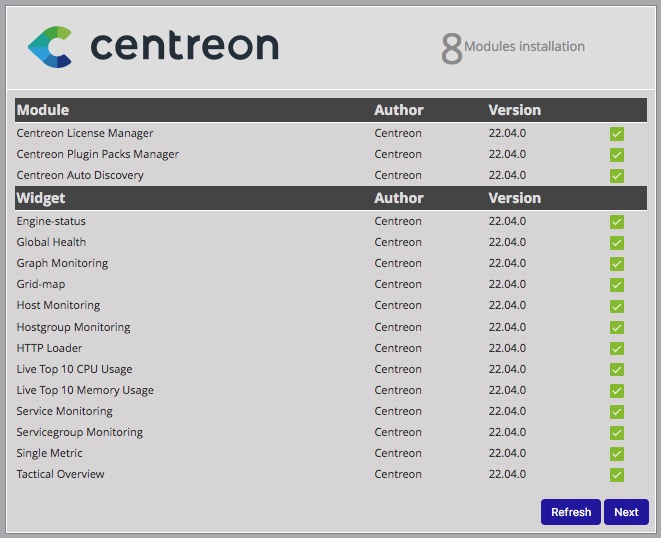Viewport: 661px width, 538px height.
Task: Click the green check for Centreon Auto Discovery
Action: 617,176
